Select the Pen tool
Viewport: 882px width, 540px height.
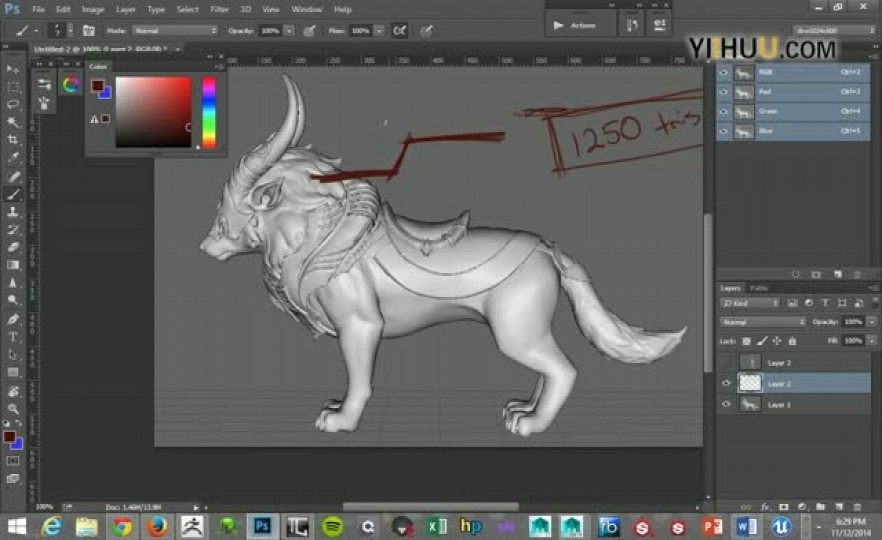[12, 319]
